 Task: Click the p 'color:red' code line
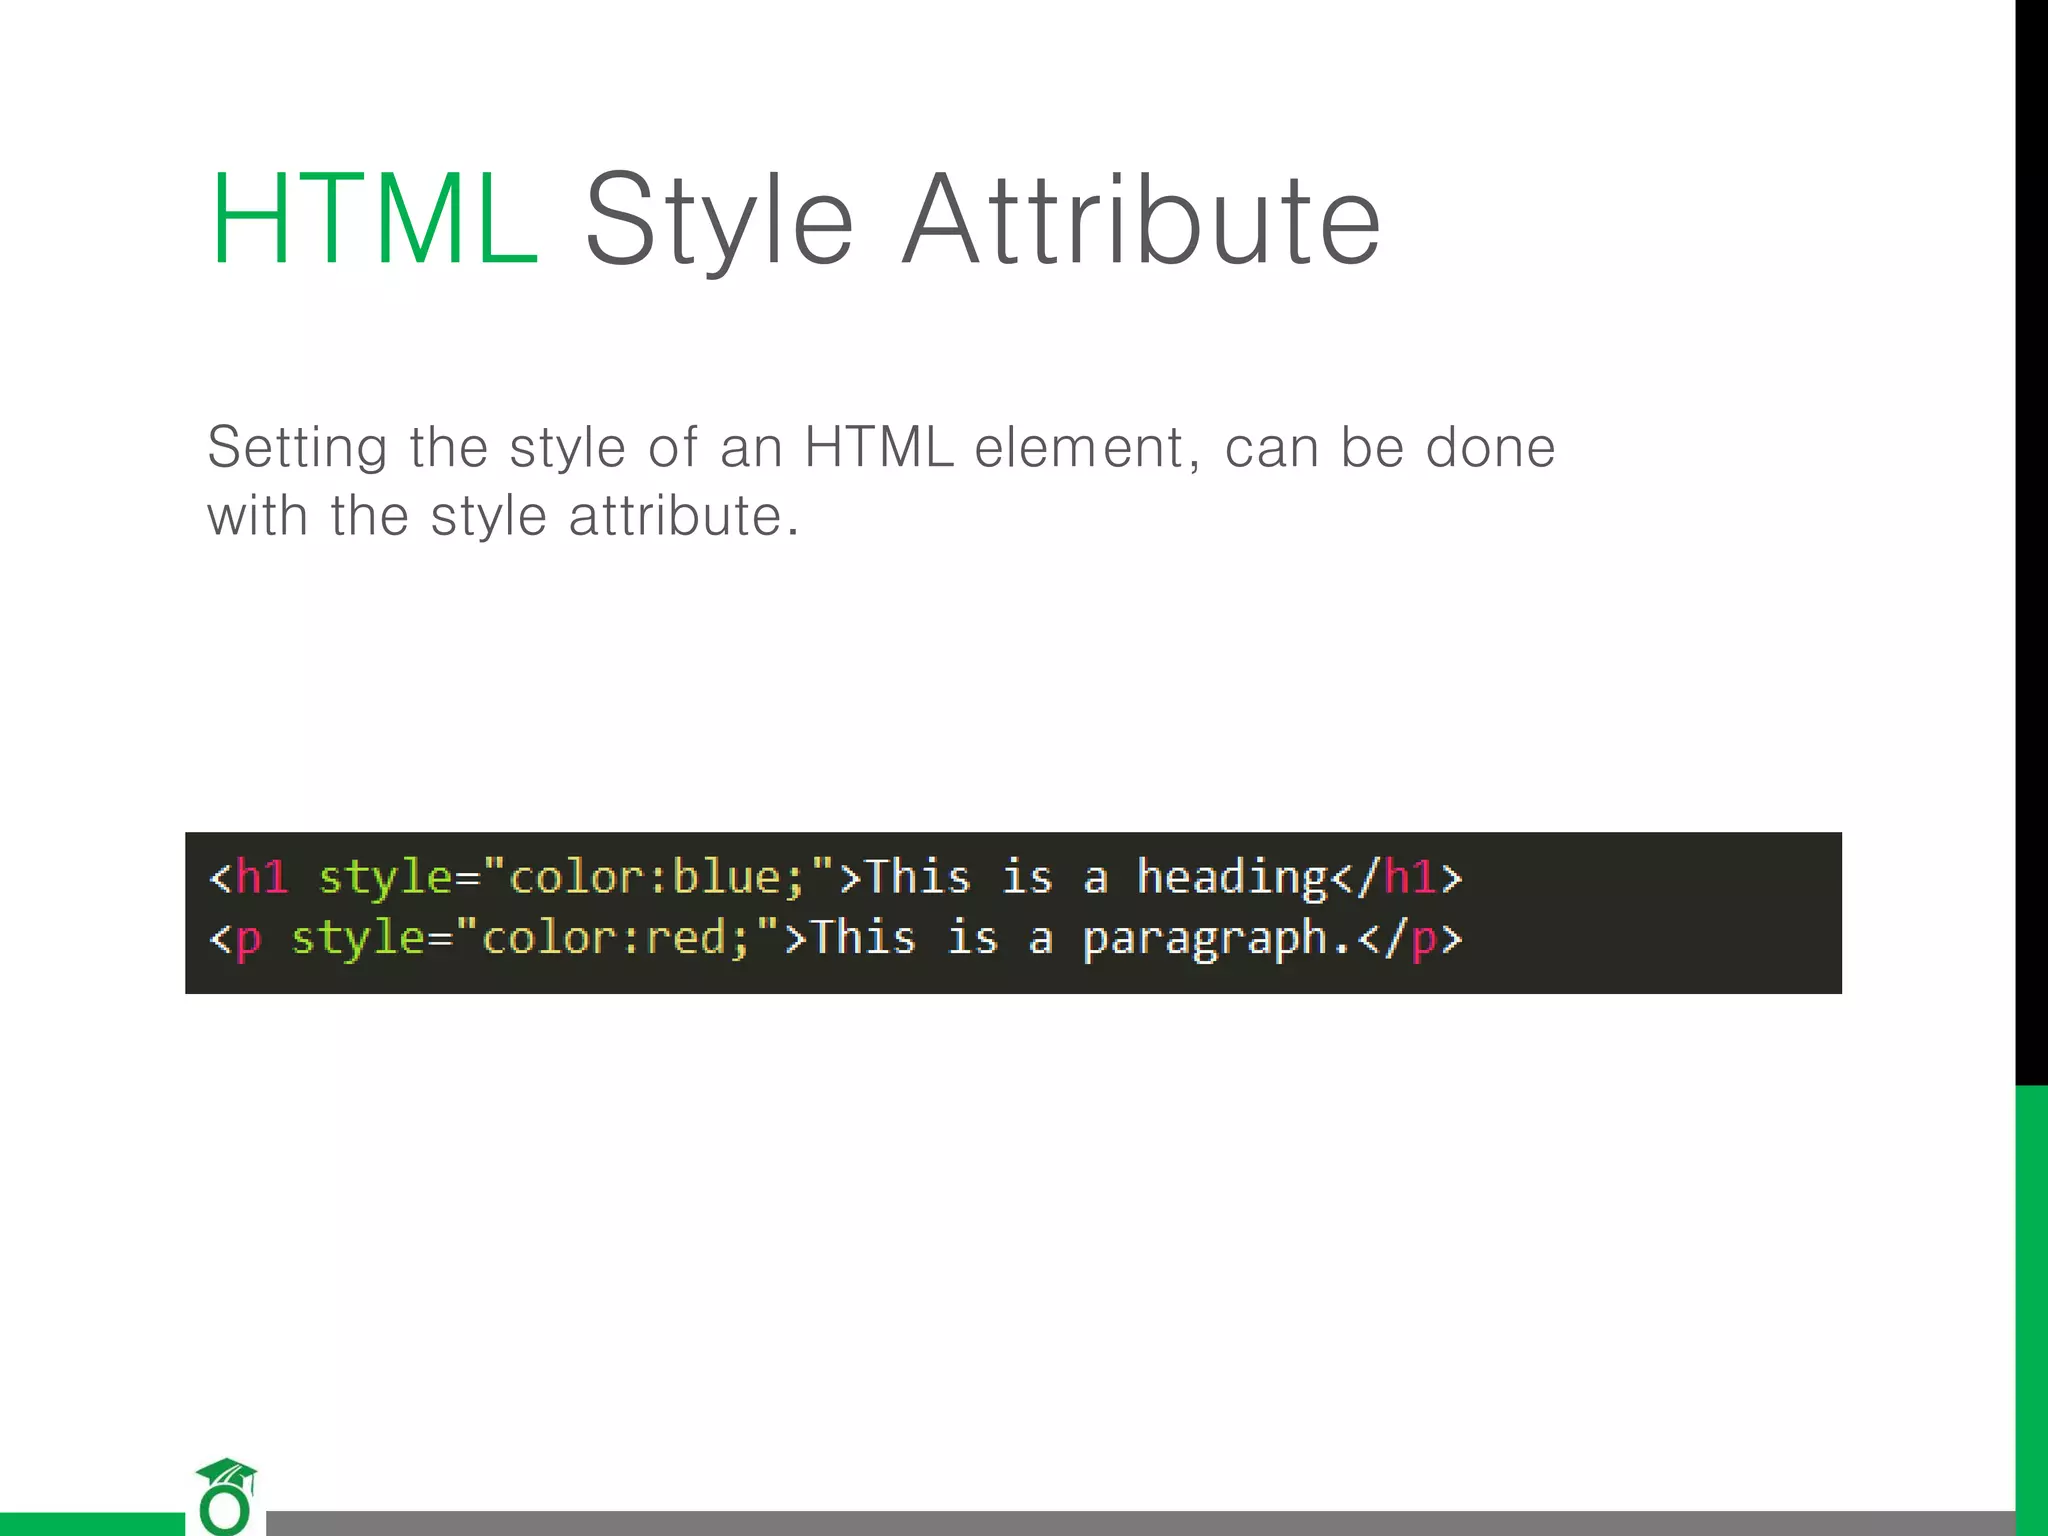coord(836,940)
